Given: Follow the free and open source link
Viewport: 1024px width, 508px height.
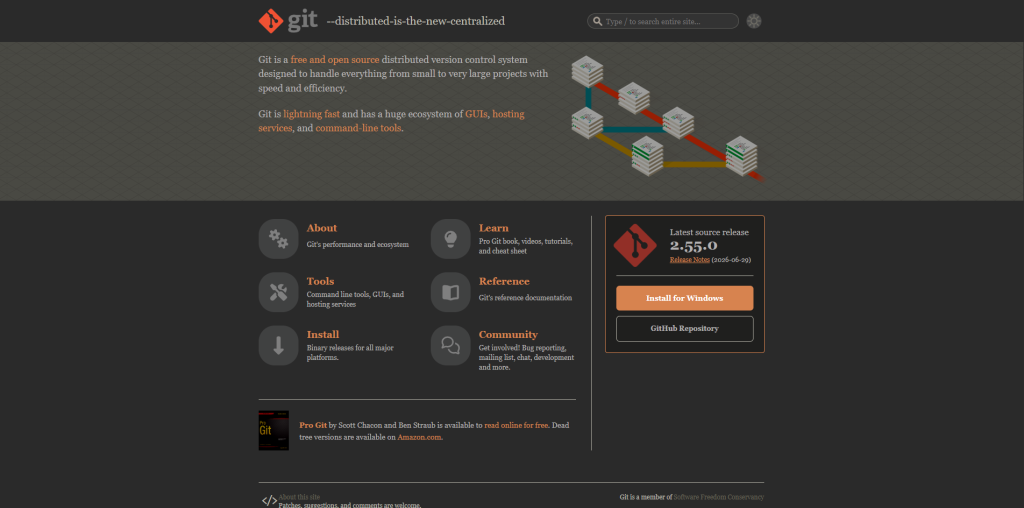Looking at the screenshot, I should point(335,59).
